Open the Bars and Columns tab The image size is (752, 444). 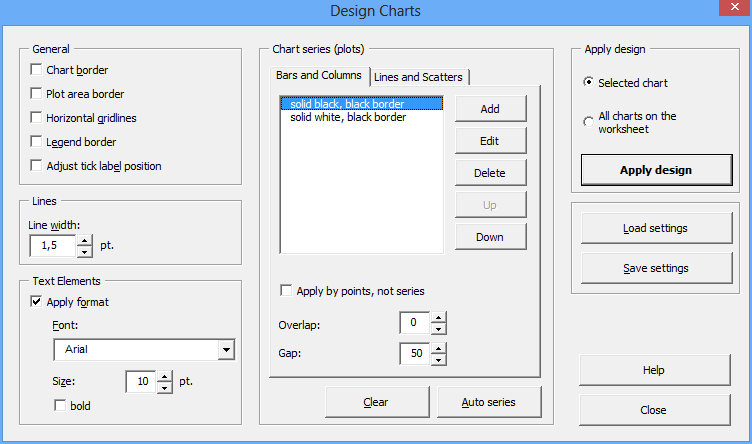coord(319,75)
